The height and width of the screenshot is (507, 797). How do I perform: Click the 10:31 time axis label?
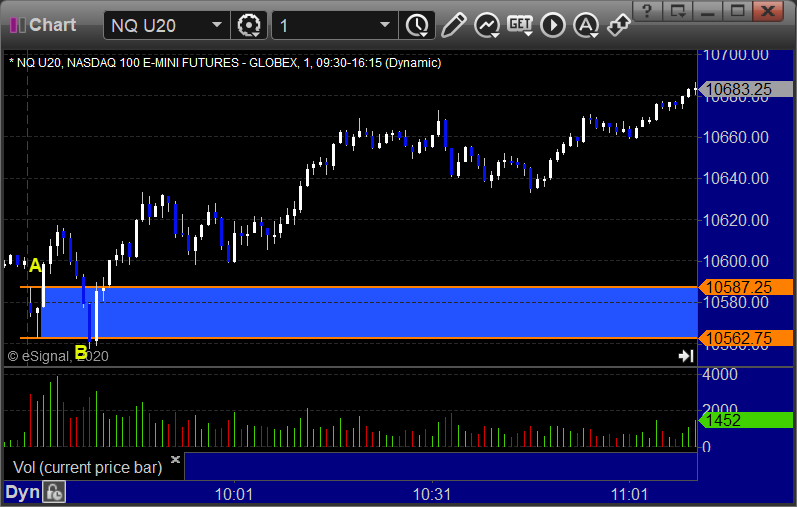(x=432, y=494)
